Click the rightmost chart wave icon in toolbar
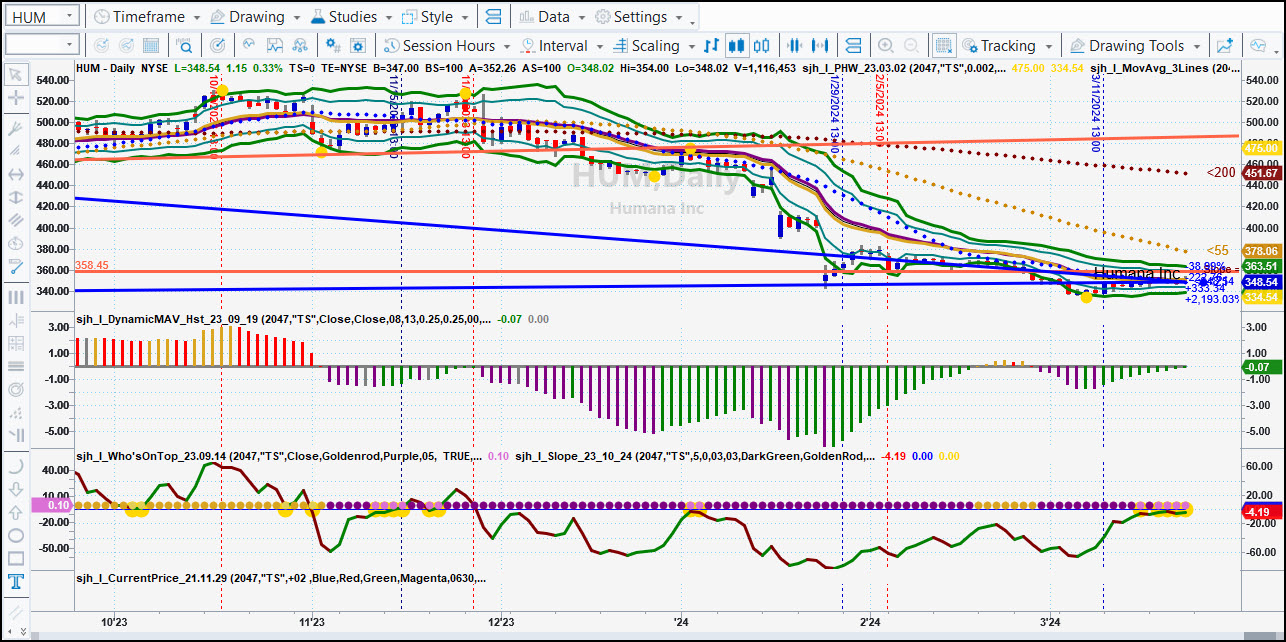Viewport: 1286px width, 642px height. click(x=1257, y=46)
